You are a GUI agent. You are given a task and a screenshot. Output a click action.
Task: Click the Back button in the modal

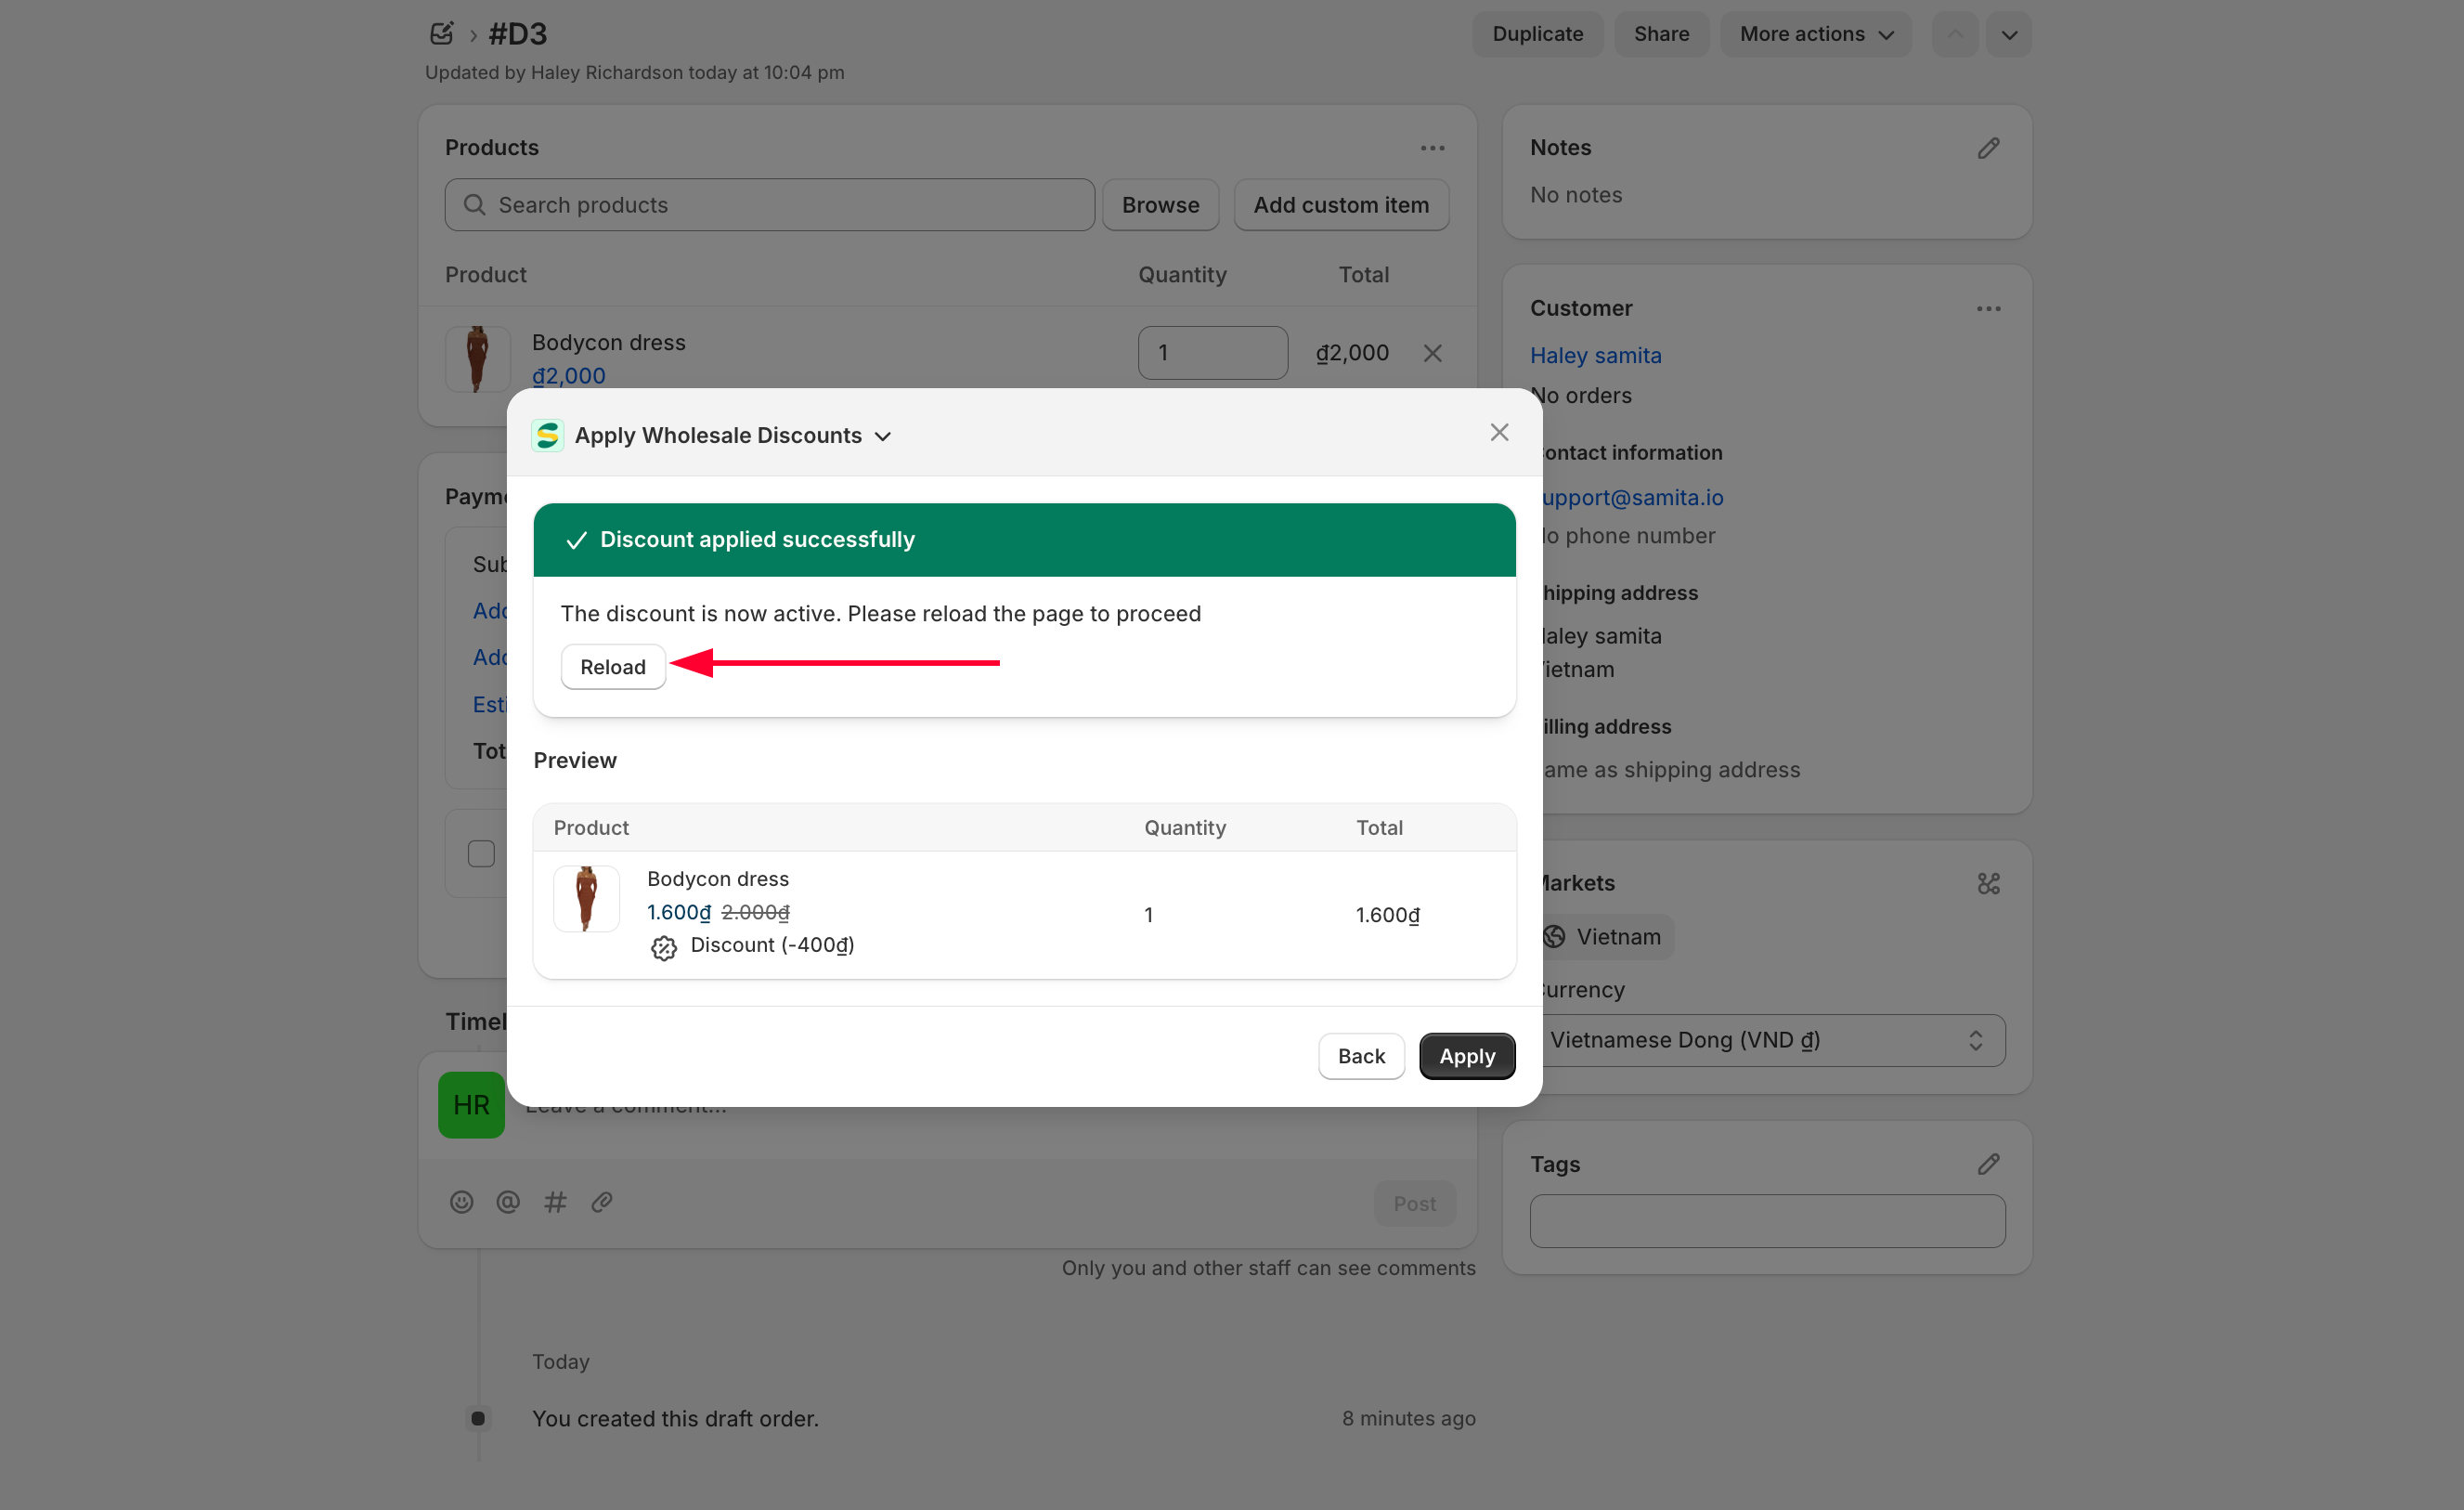coord(1360,1056)
